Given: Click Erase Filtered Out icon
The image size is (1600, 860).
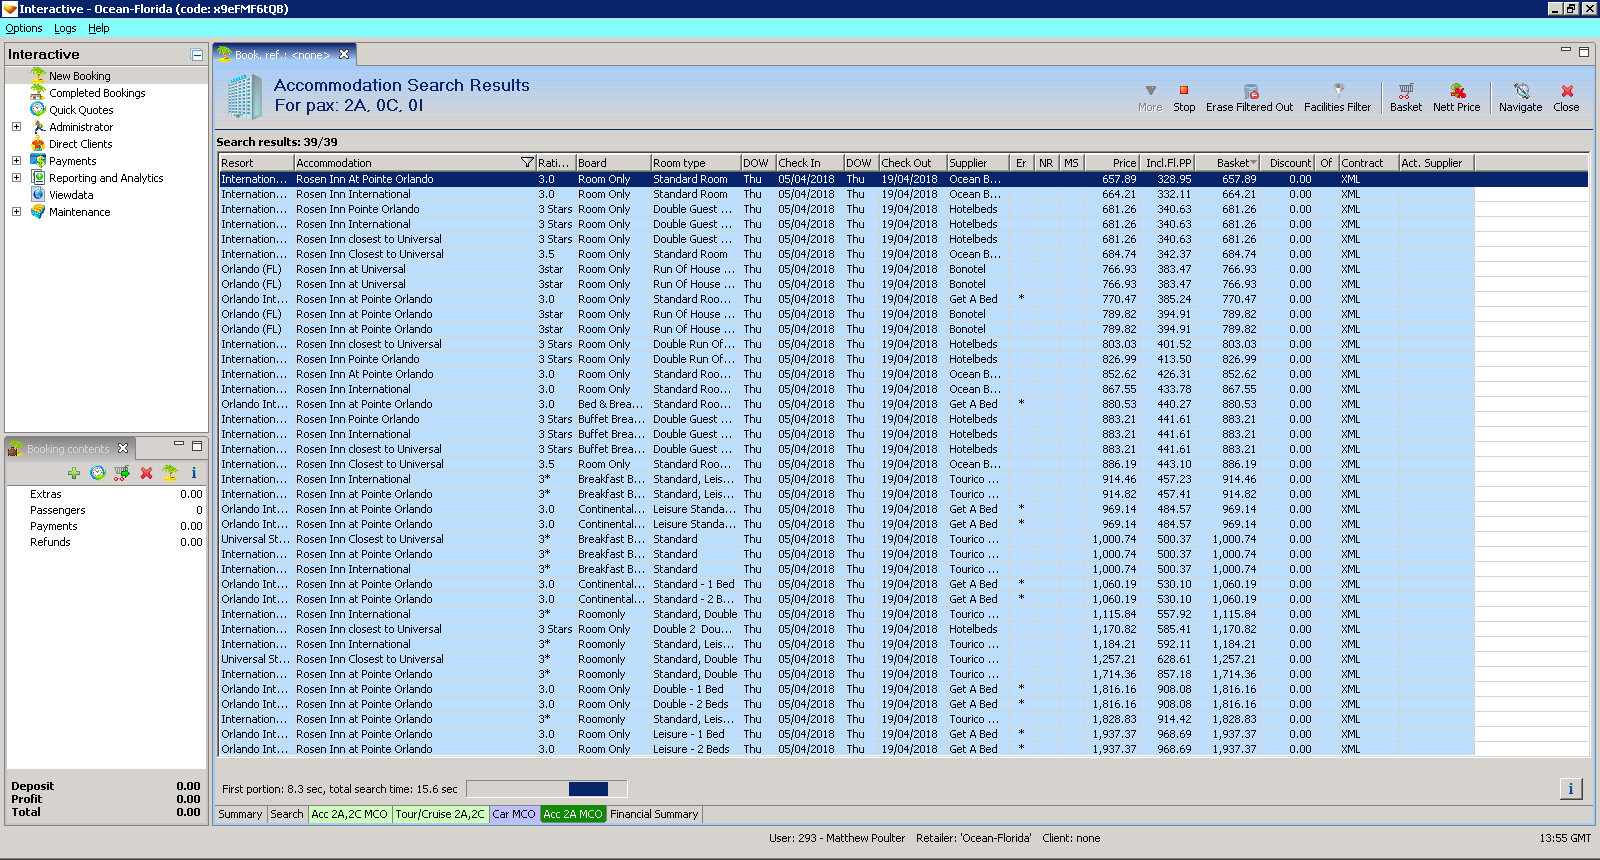Looking at the screenshot, I should (x=1250, y=91).
